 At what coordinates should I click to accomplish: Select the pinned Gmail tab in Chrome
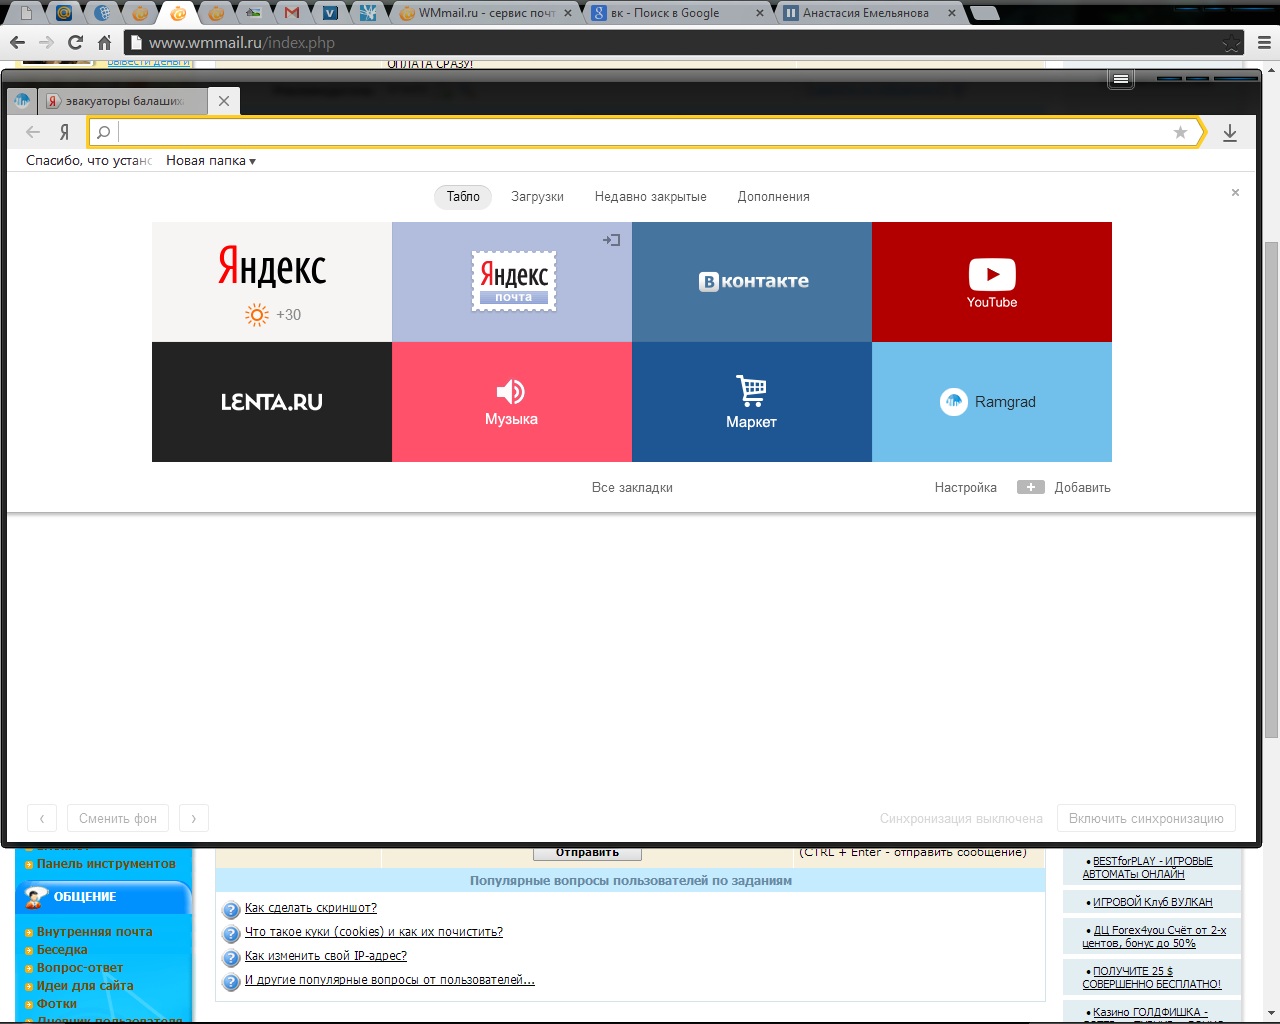pos(292,13)
